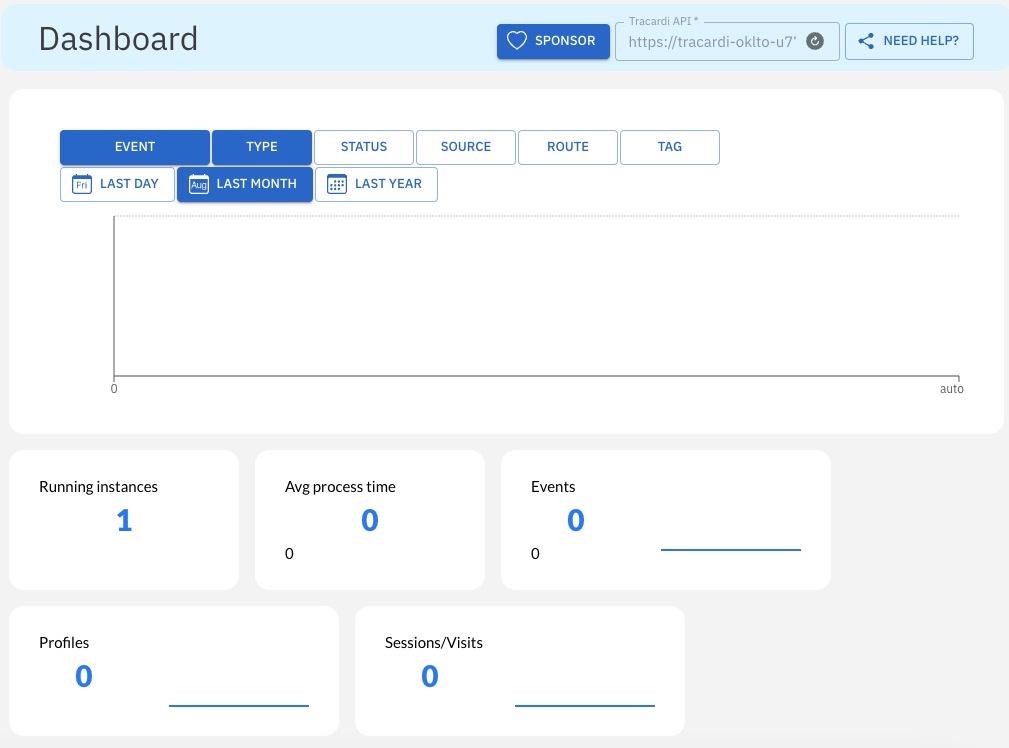Select the Tag grouping button
Image resolution: width=1009 pixels, height=748 pixels.
coord(670,147)
